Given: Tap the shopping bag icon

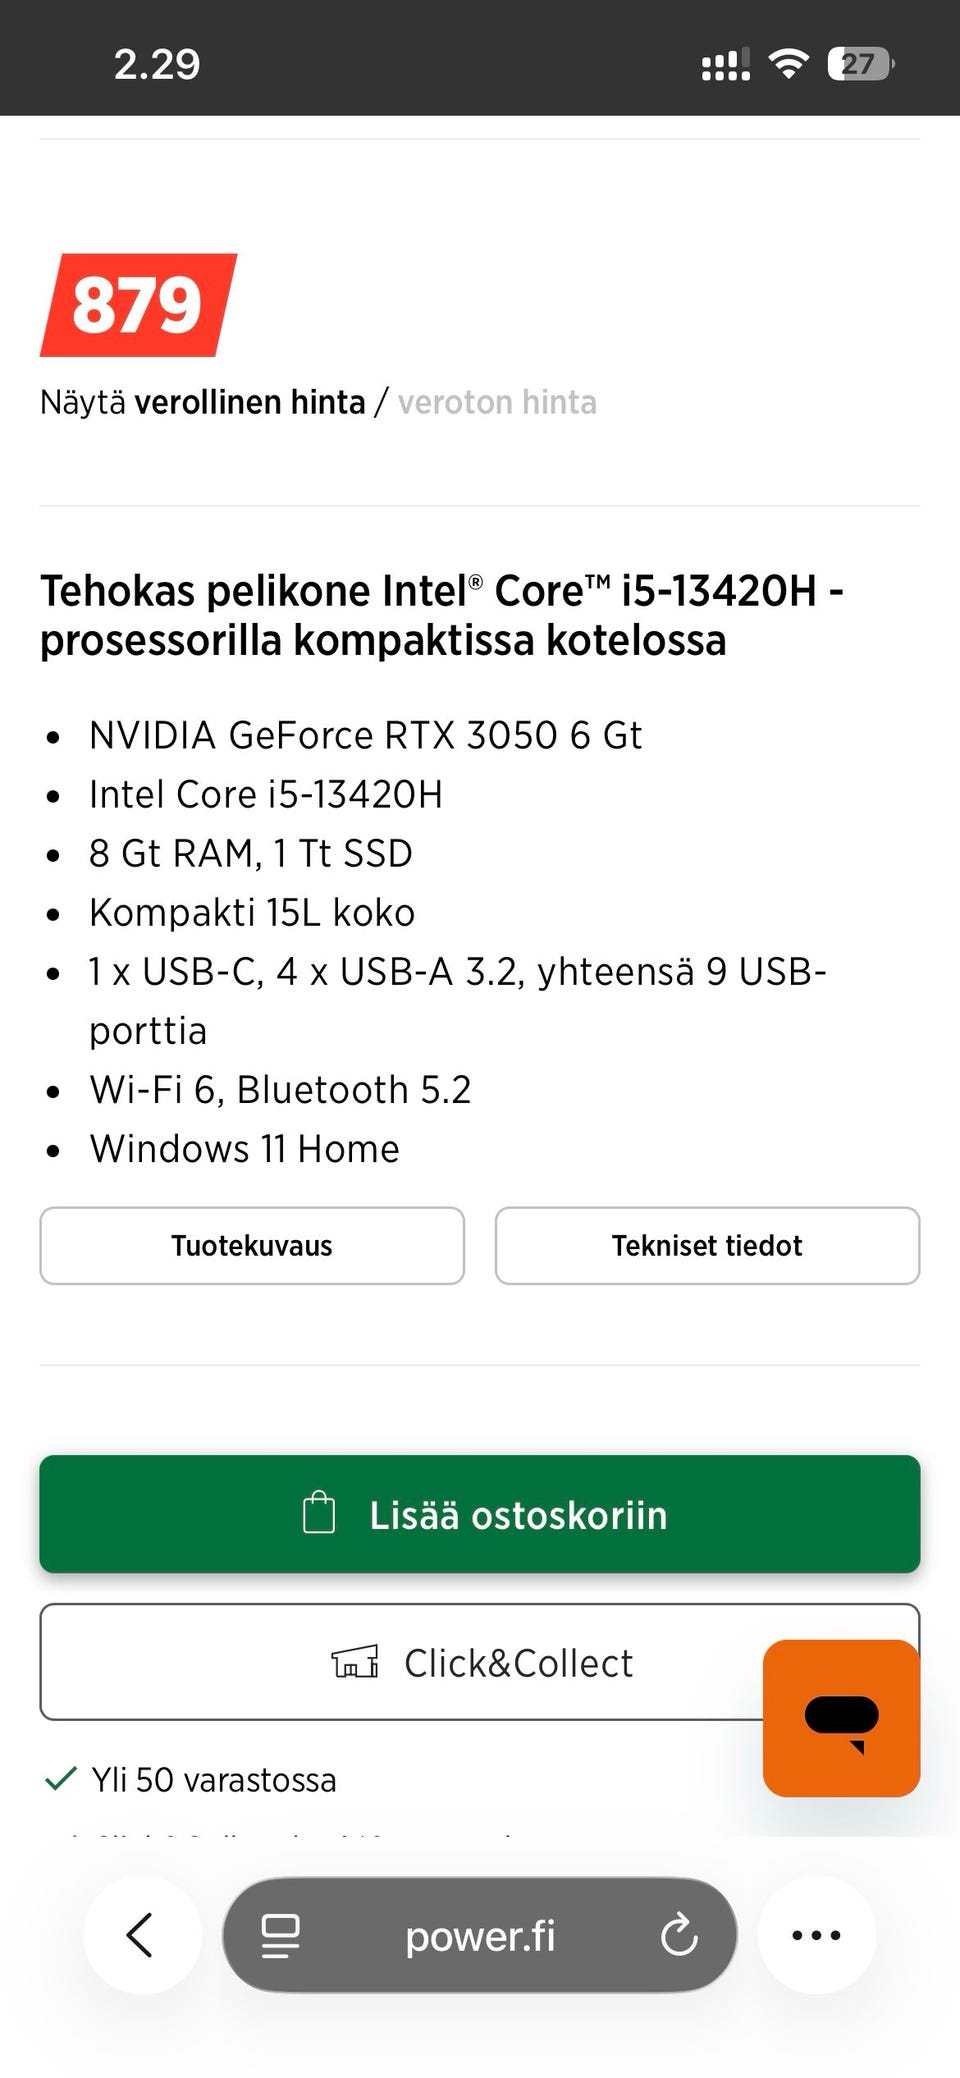Looking at the screenshot, I should click(319, 1513).
